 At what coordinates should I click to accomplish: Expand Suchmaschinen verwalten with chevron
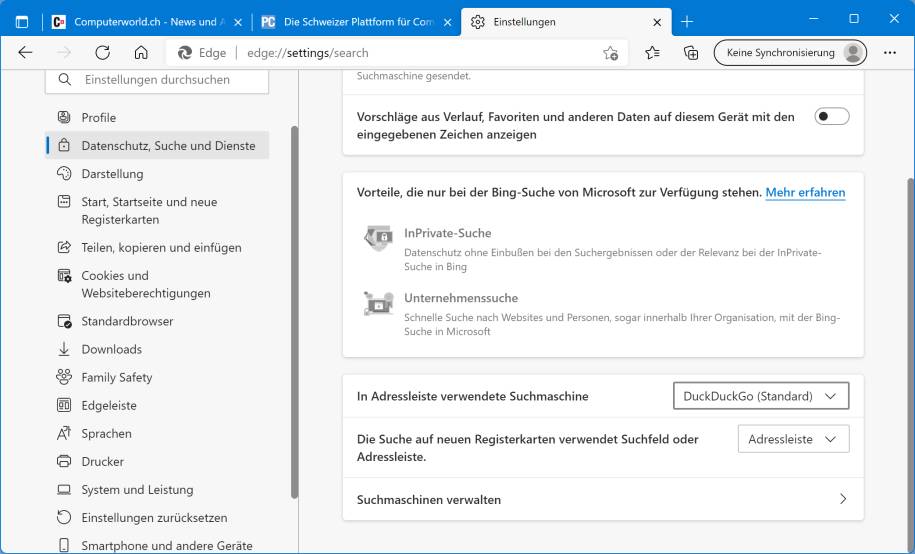tap(843, 499)
